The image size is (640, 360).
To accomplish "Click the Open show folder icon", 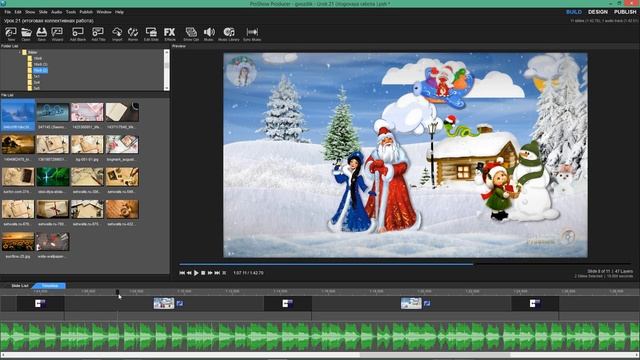I will coord(26,34).
